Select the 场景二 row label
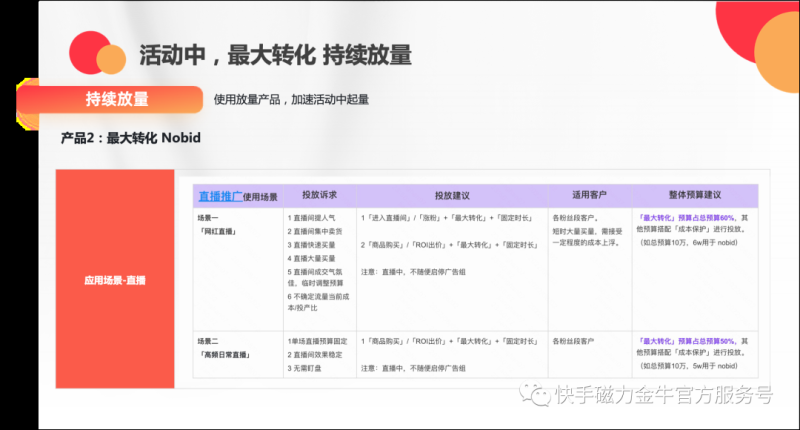 pos(208,341)
